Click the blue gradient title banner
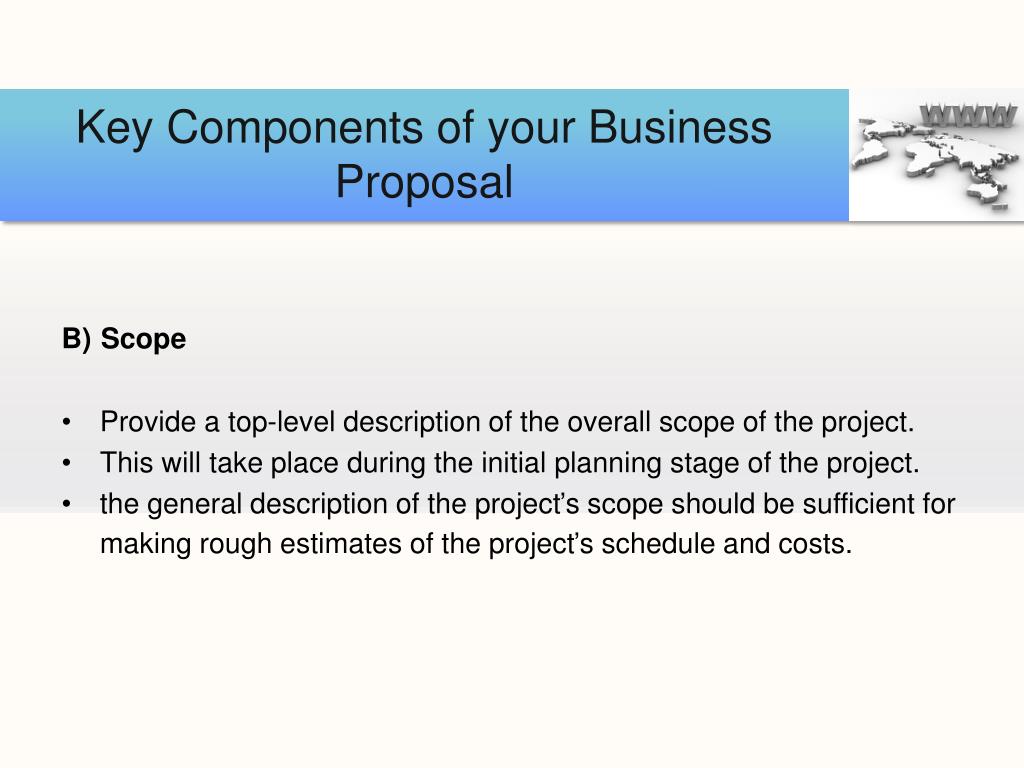Viewport: 1024px width, 768px height. (424, 155)
